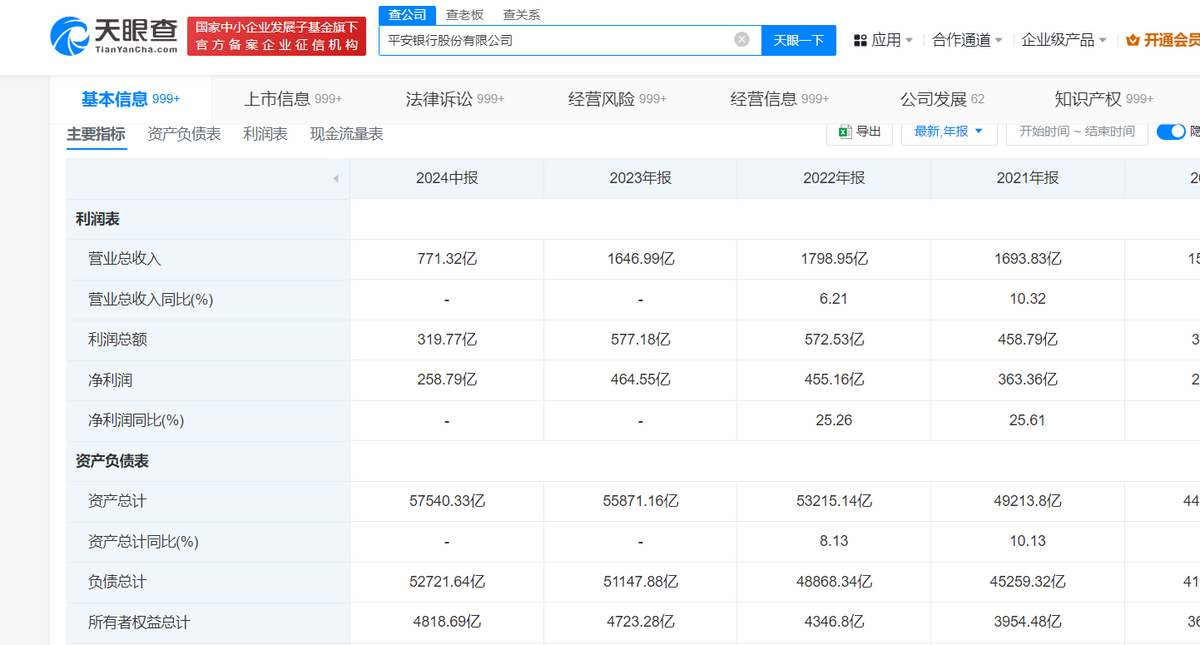Image resolution: width=1200 pixels, height=645 pixels.
Task: Click the Excel export icon
Action: click(x=844, y=131)
